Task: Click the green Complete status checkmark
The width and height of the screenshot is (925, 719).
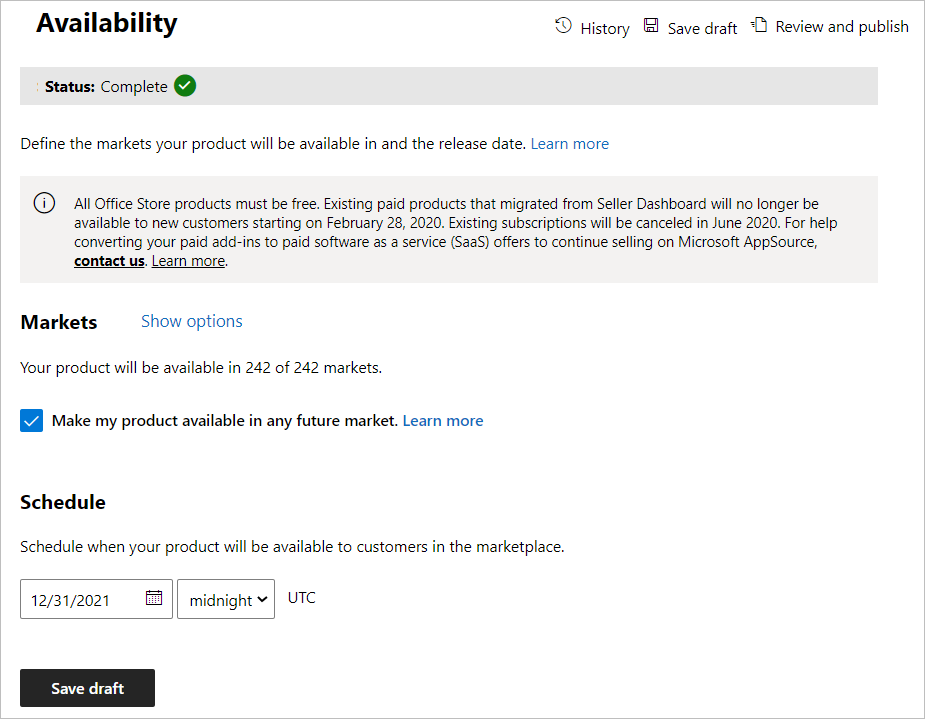Action: click(185, 86)
